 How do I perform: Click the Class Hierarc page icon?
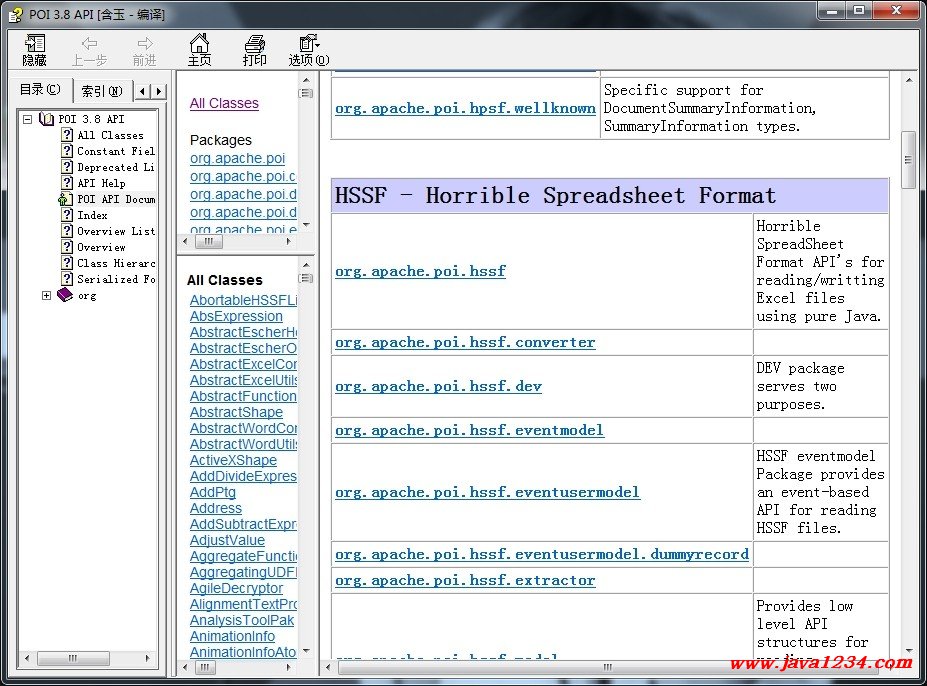[67, 263]
